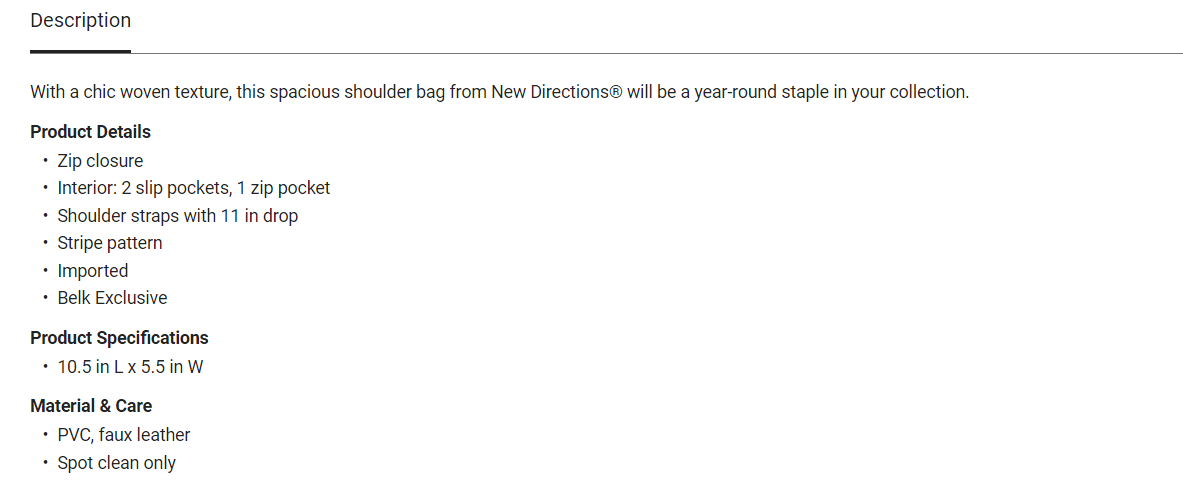Click the Zip closure bullet item
This screenshot has height=496, width=1183.
[100, 161]
